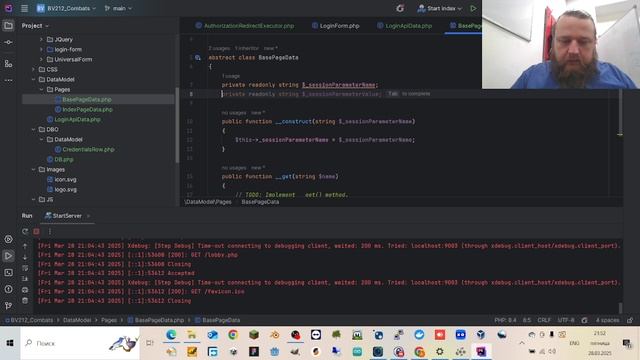Viewport: 640px width, 360px height.
Task: Open the Git tool window
Action: tap(8, 305)
